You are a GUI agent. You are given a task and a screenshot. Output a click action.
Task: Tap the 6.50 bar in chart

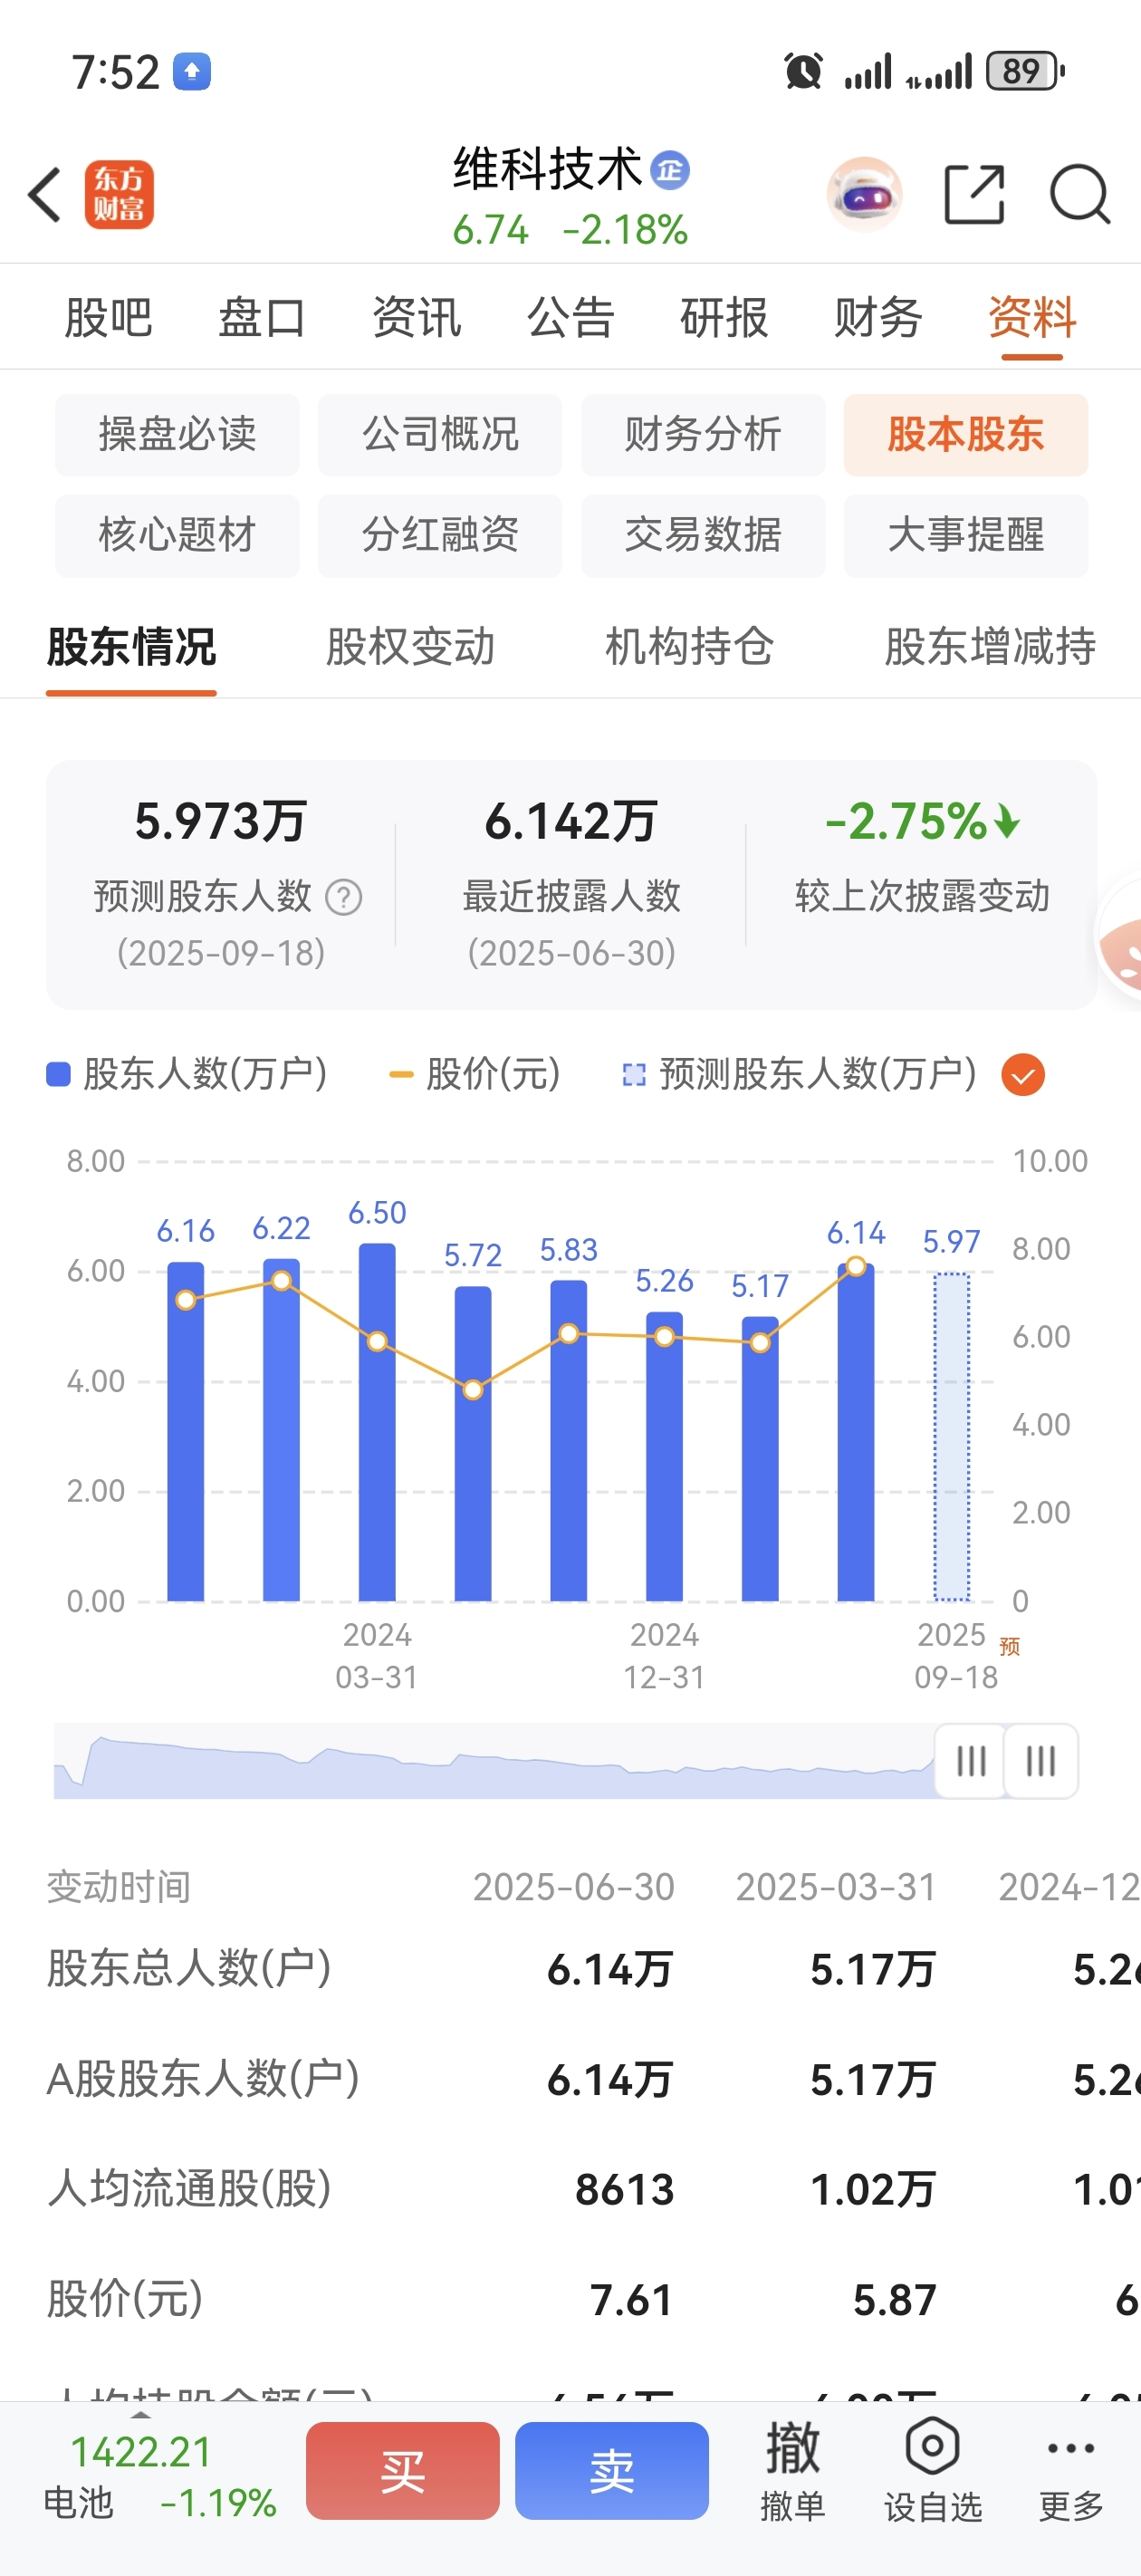377,1422
